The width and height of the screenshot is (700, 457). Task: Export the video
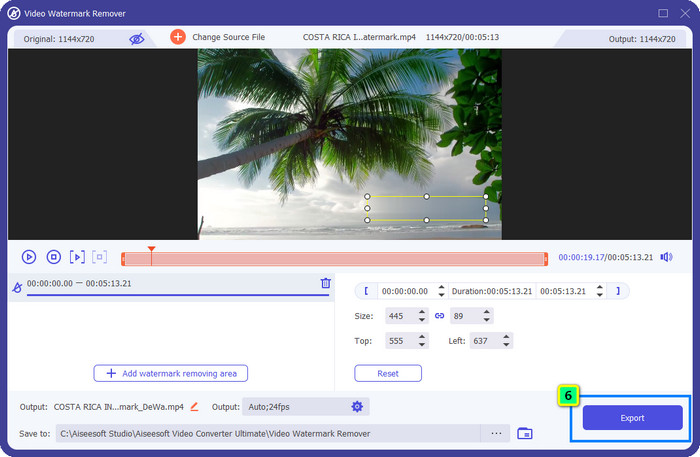[x=632, y=418]
